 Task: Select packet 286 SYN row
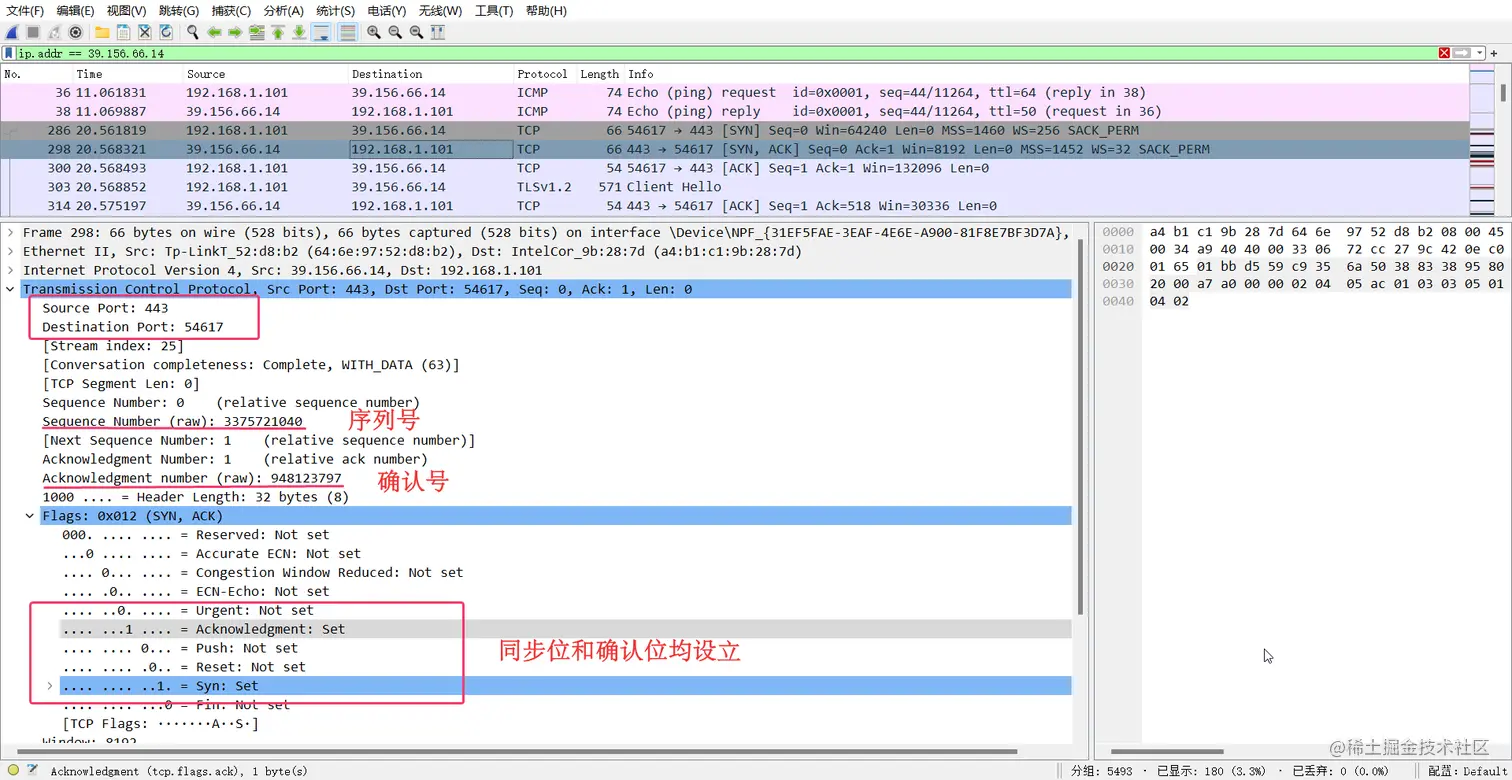[x=734, y=130]
